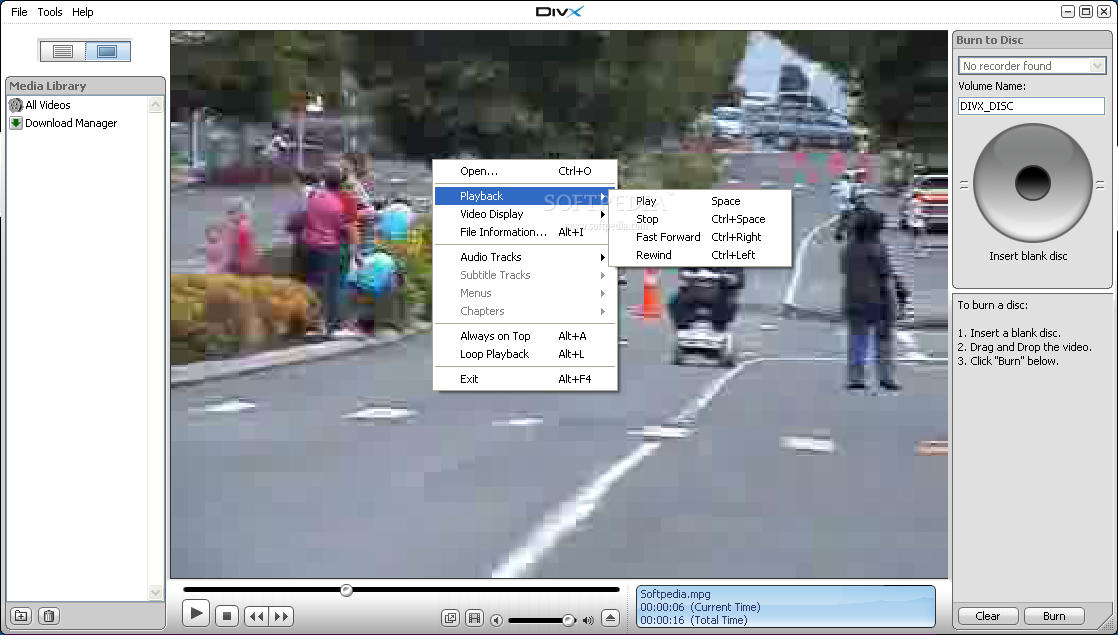Click the film strip icon
The width and height of the screenshot is (1118, 635).
(x=474, y=619)
